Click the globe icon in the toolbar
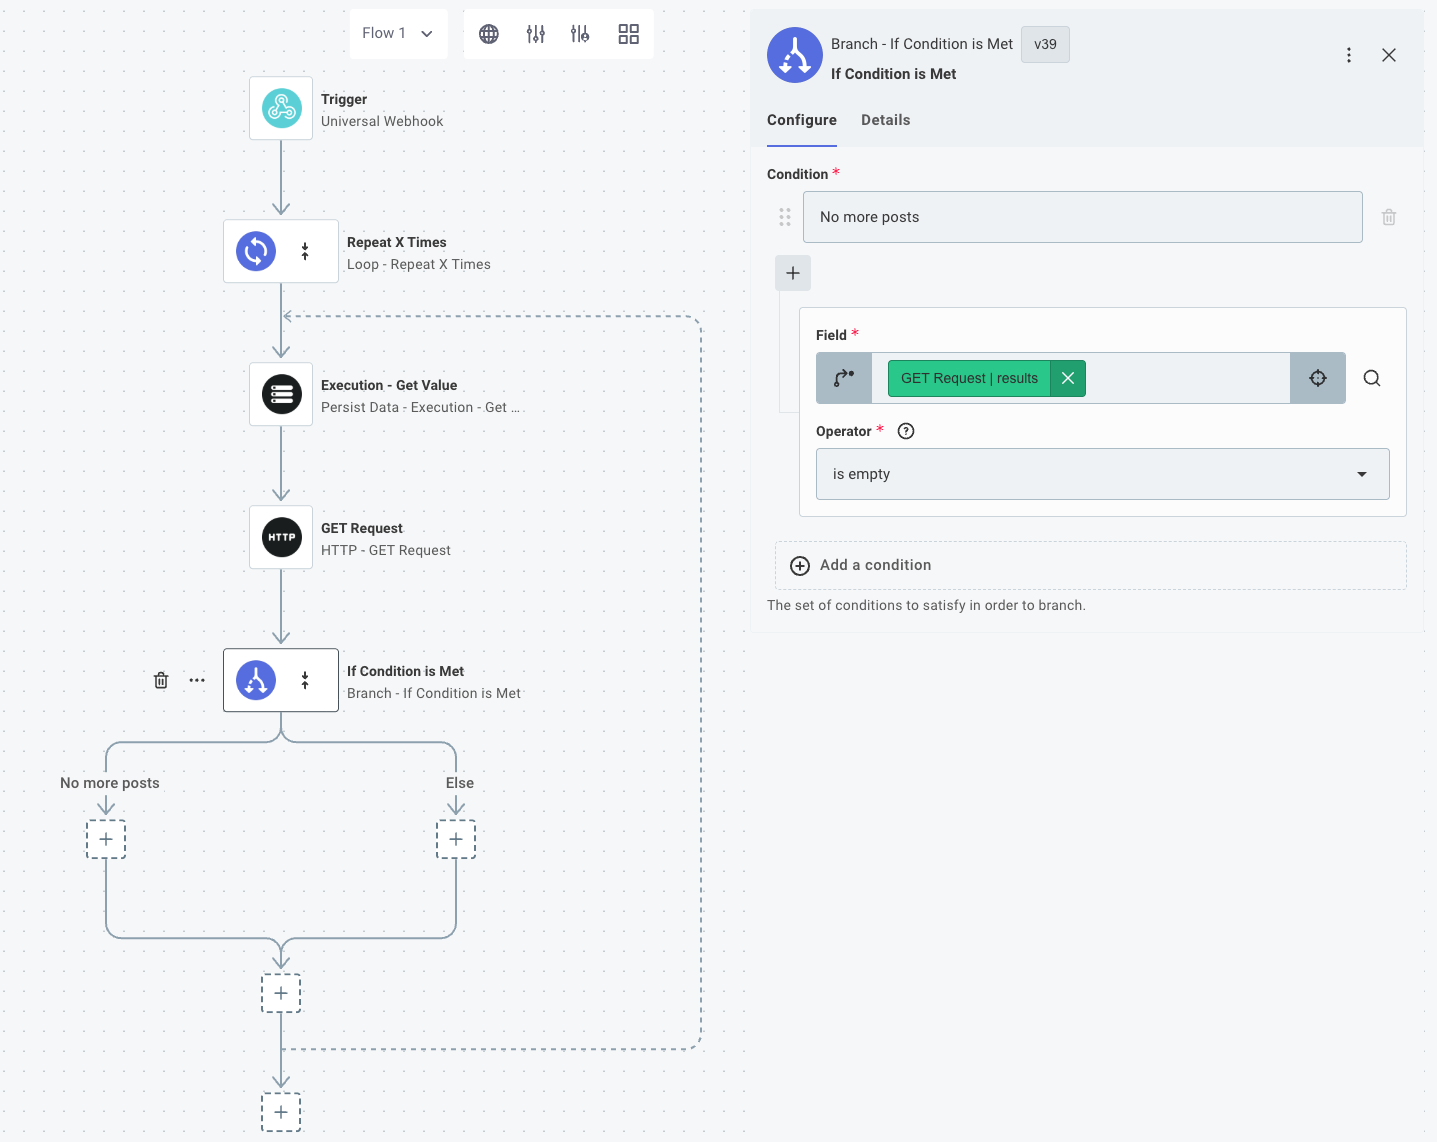 coord(489,34)
